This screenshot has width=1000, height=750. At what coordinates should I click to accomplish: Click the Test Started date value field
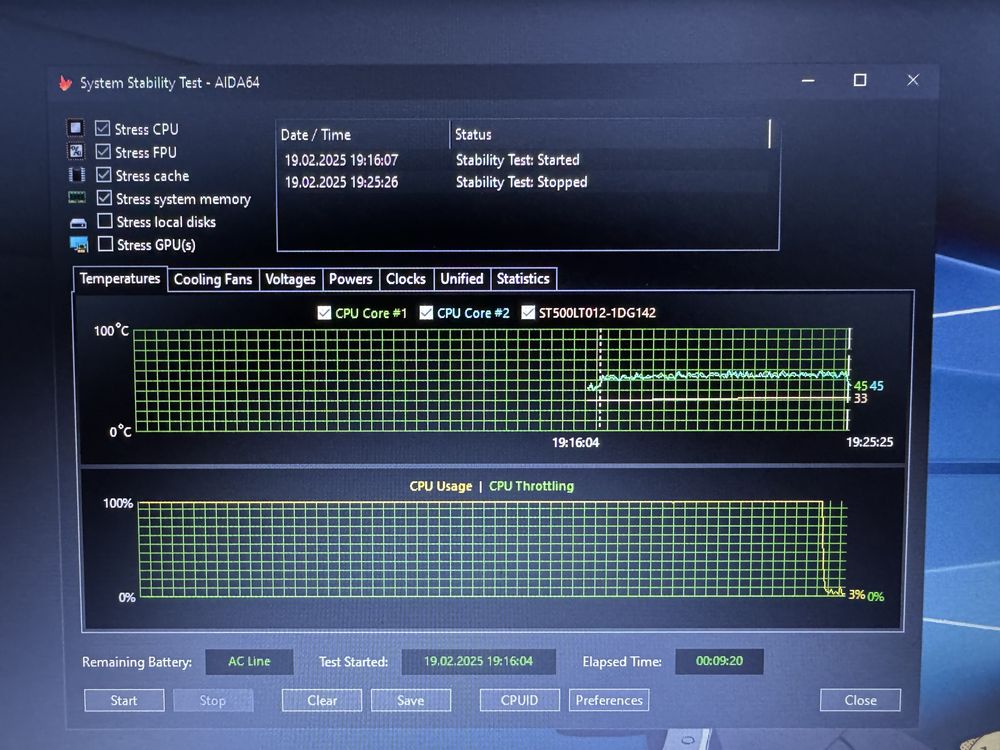click(x=478, y=661)
